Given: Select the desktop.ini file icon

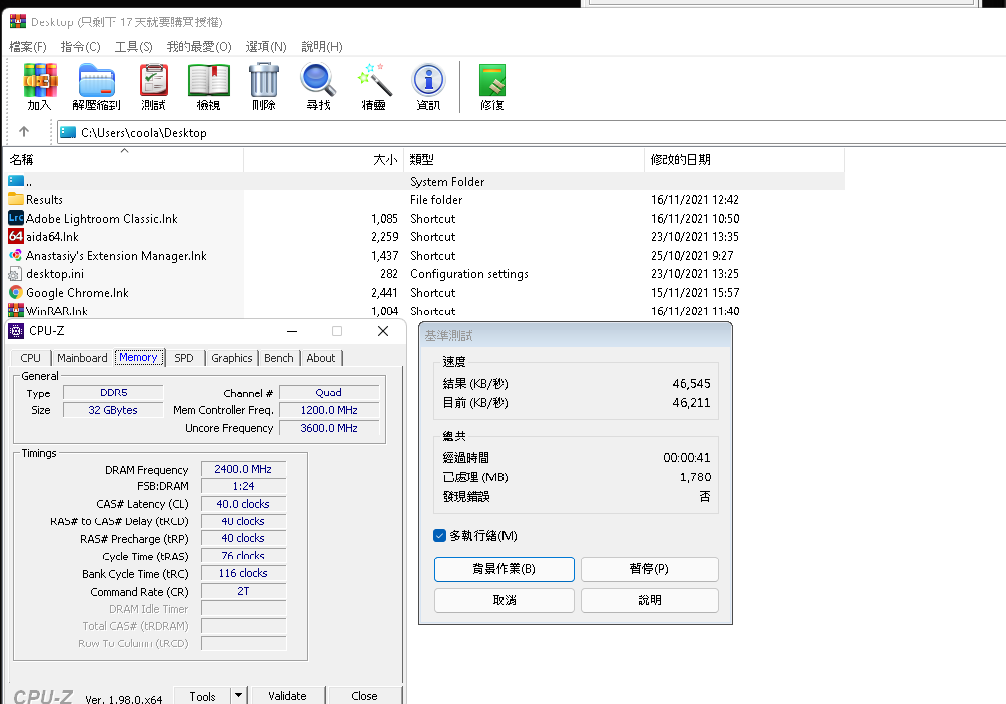Looking at the screenshot, I should [x=15, y=274].
